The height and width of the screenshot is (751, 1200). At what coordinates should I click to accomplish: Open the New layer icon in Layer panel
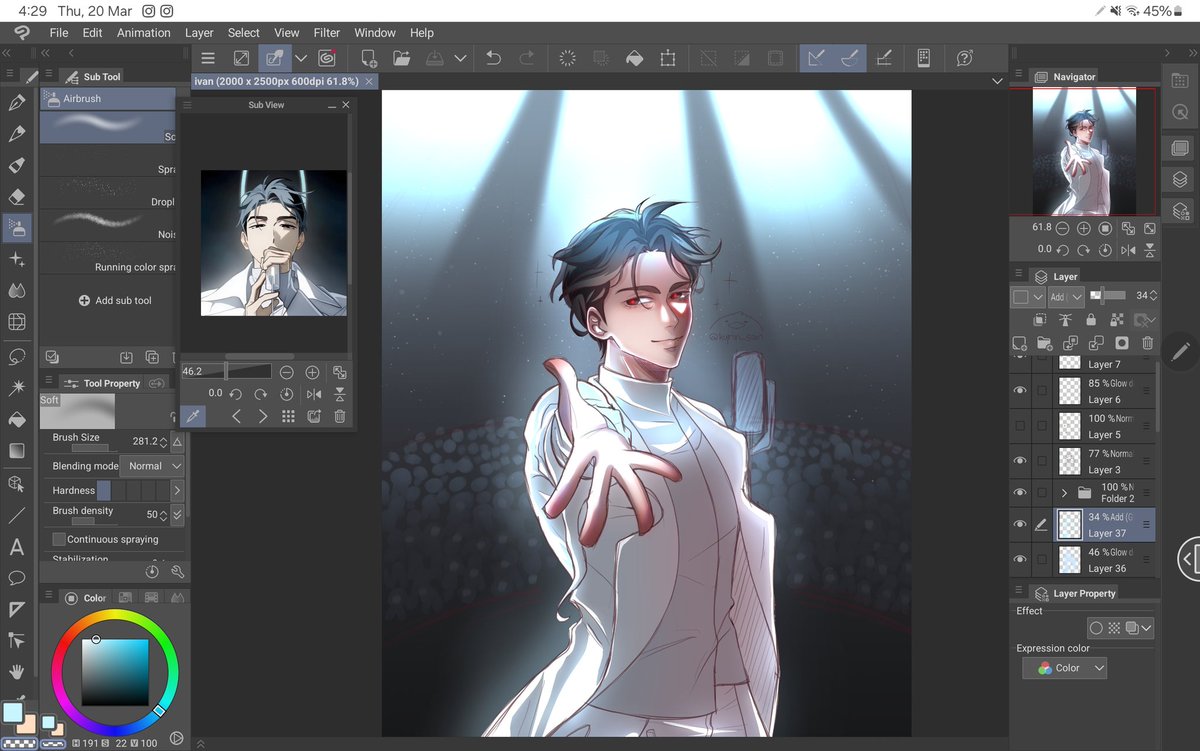point(1021,343)
